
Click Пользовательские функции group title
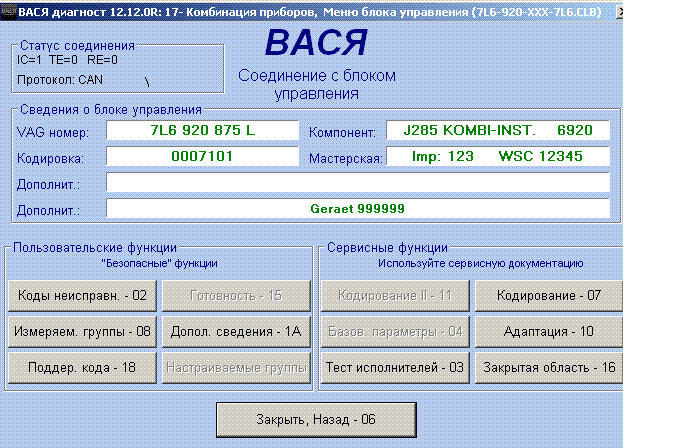coord(95,248)
